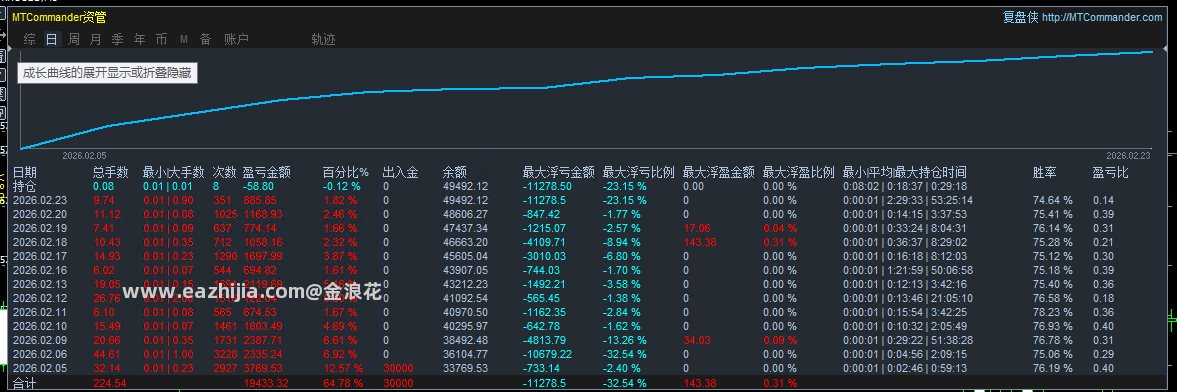Image resolution: width=1177 pixels, height=392 pixels.
Task: Click the 最大浮盈比例 column header
Action: tap(799, 173)
